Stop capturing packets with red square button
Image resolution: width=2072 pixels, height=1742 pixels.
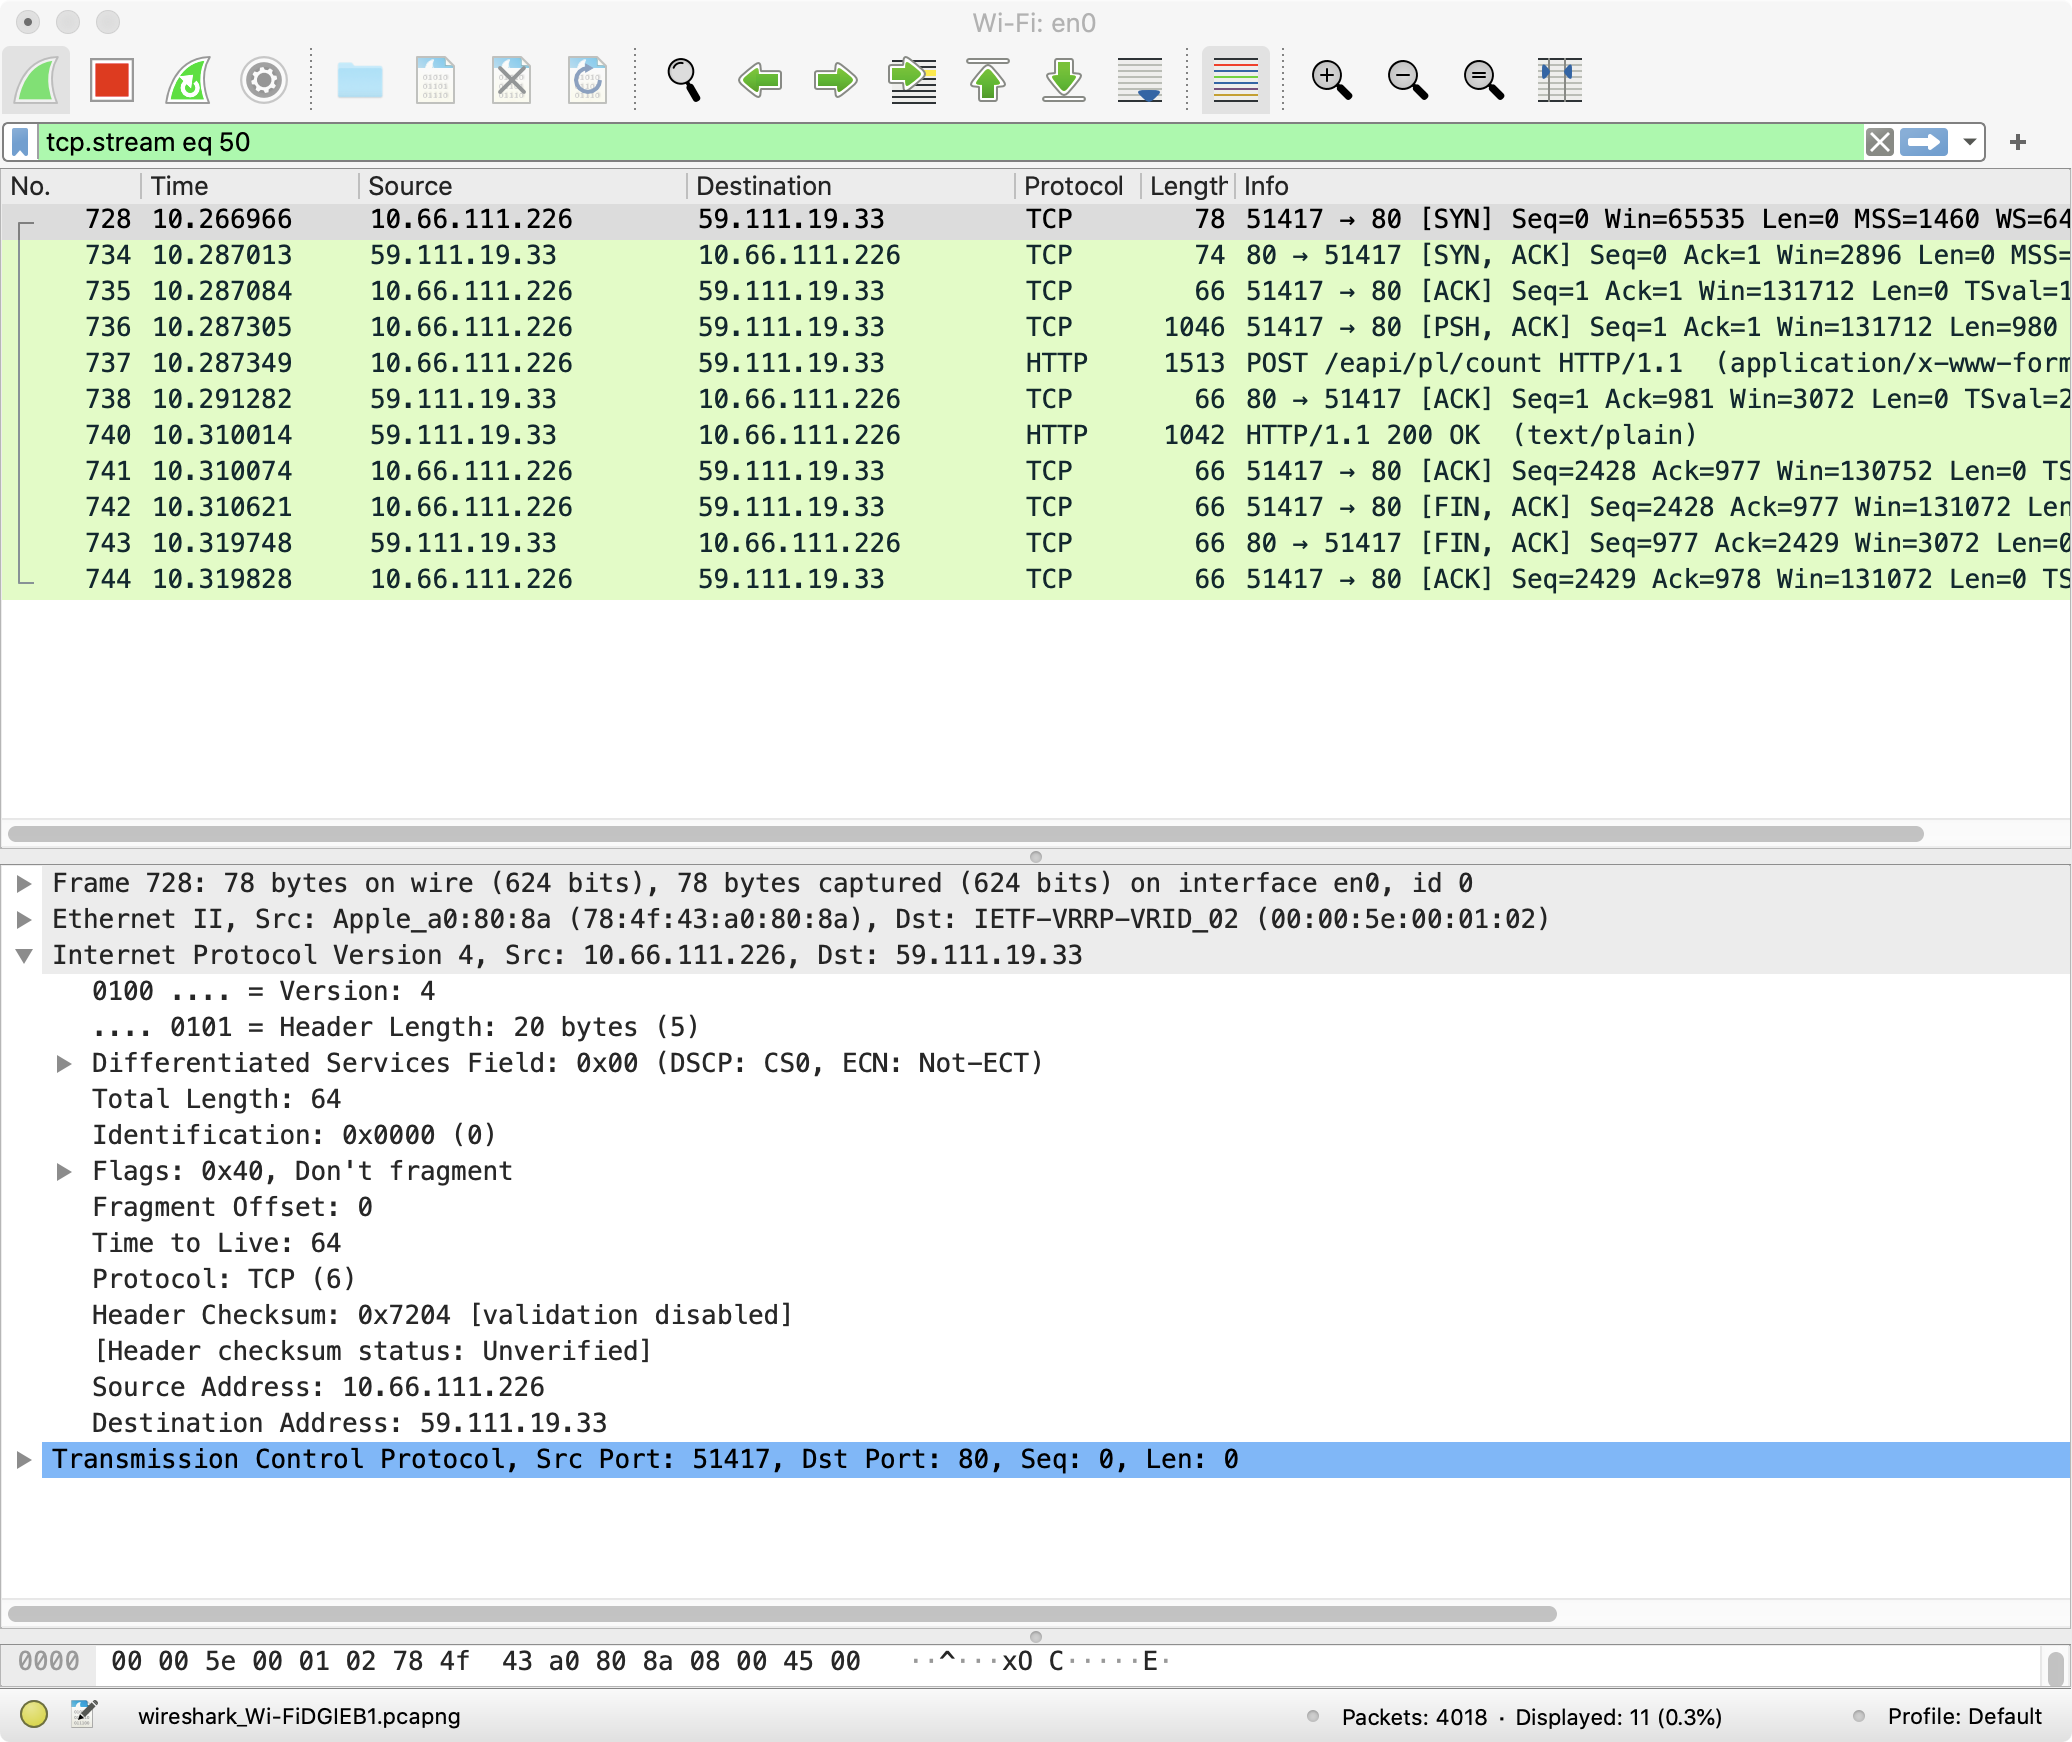(x=111, y=80)
